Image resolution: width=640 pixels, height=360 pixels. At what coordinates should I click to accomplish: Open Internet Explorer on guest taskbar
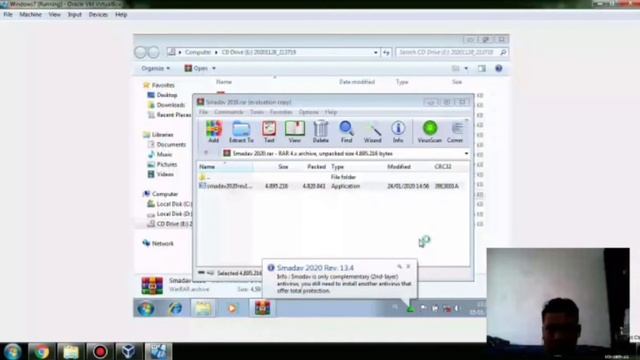(176, 308)
